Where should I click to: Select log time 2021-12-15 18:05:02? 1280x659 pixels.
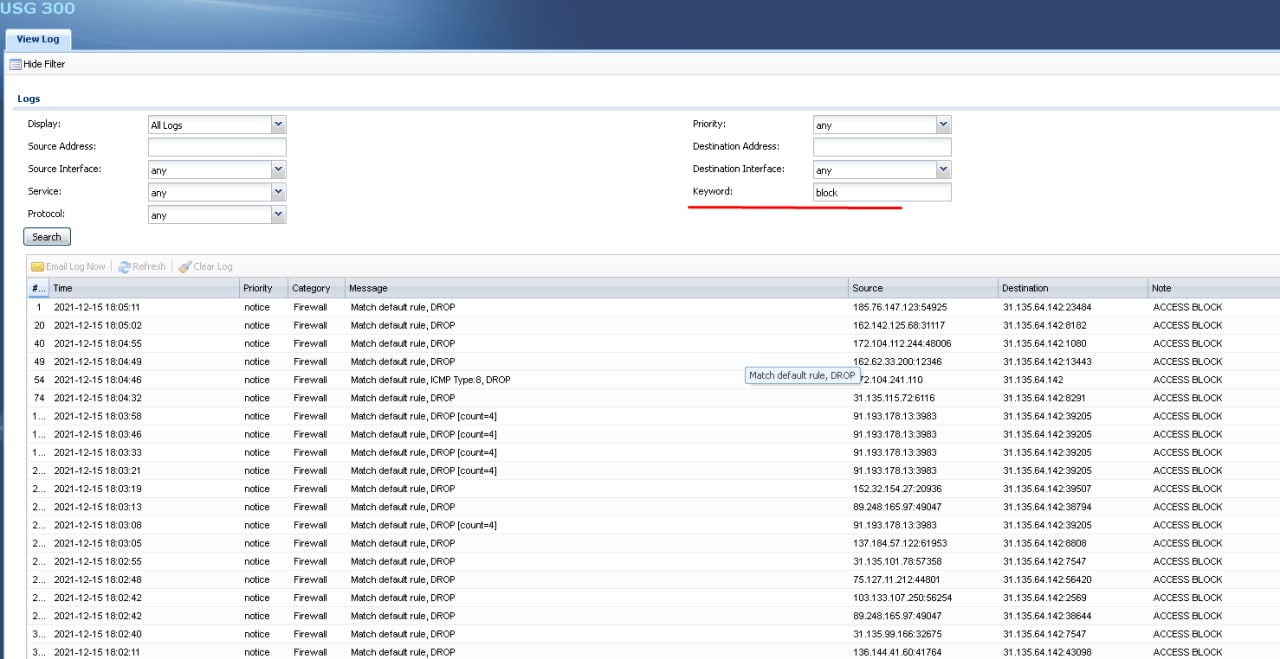click(x=97, y=325)
